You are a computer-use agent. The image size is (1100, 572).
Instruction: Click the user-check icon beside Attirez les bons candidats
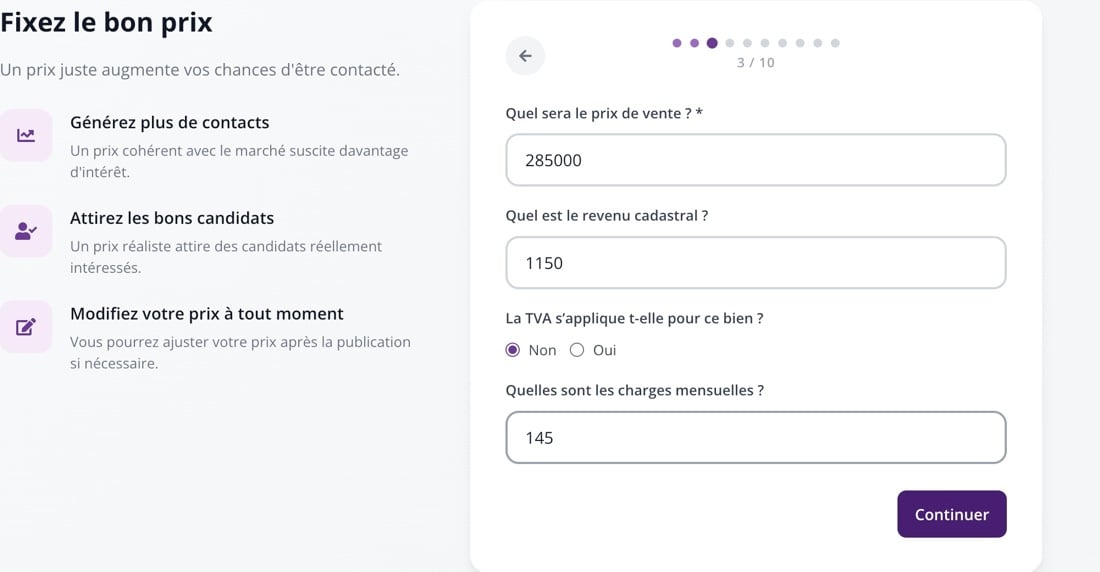[26, 231]
